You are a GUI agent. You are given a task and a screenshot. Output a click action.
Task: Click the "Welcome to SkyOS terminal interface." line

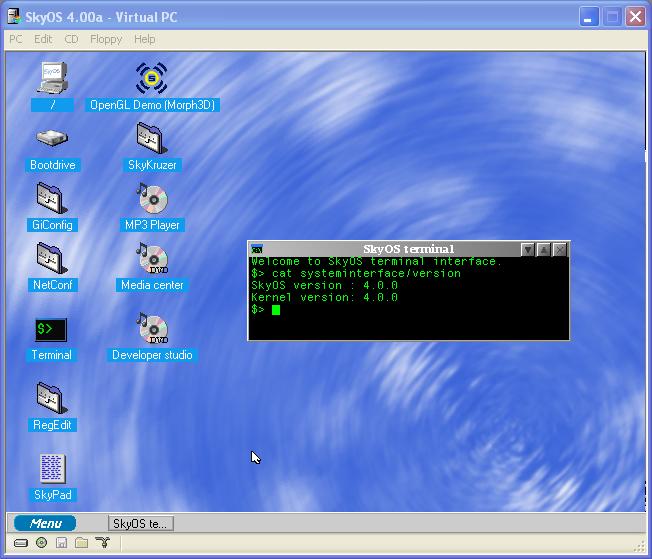click(x=376, y=261)
